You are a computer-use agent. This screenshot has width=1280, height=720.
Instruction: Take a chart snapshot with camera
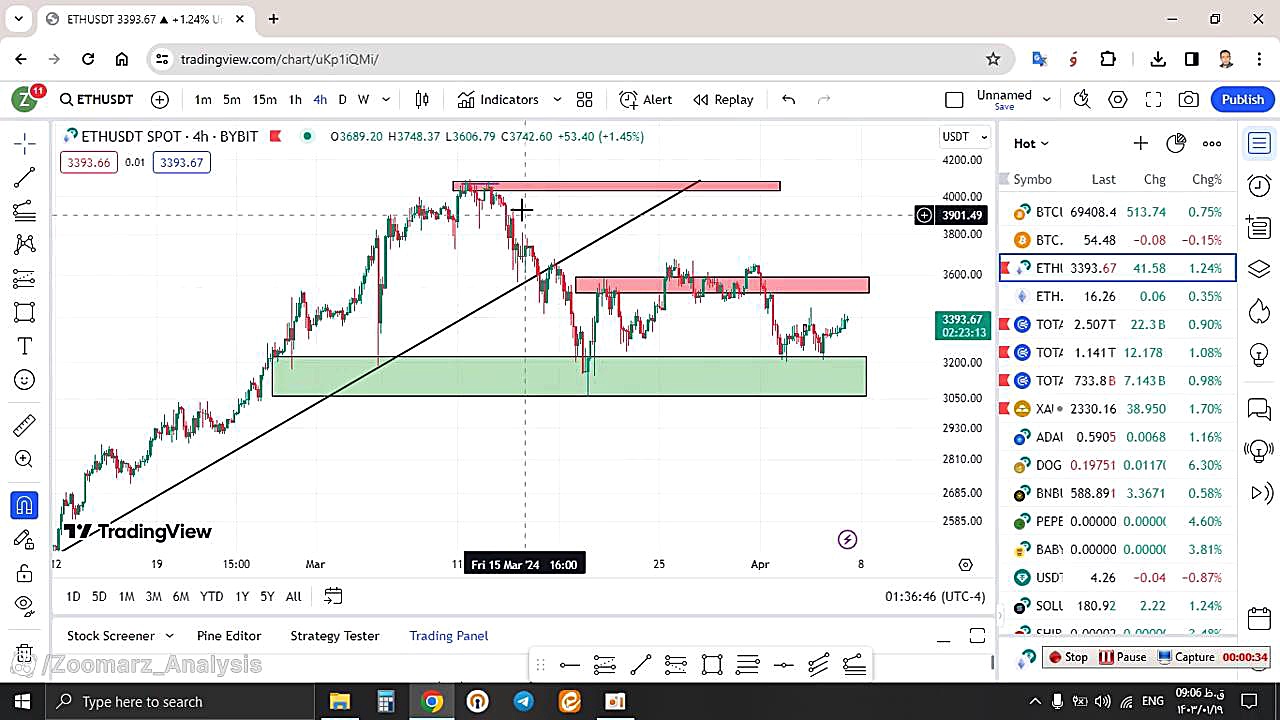click(1188, 99)
